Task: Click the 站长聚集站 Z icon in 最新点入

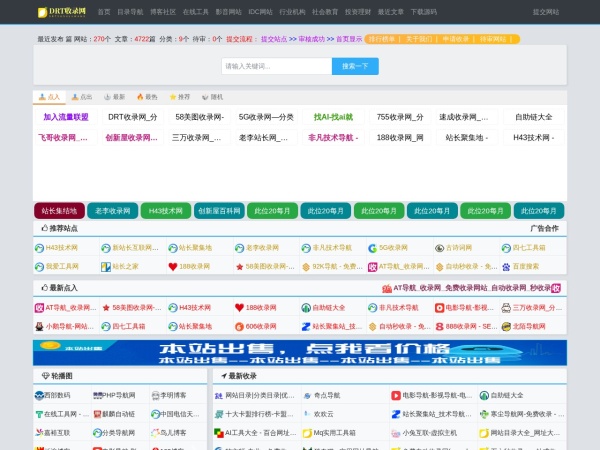Action: click(x=306, y=326)
